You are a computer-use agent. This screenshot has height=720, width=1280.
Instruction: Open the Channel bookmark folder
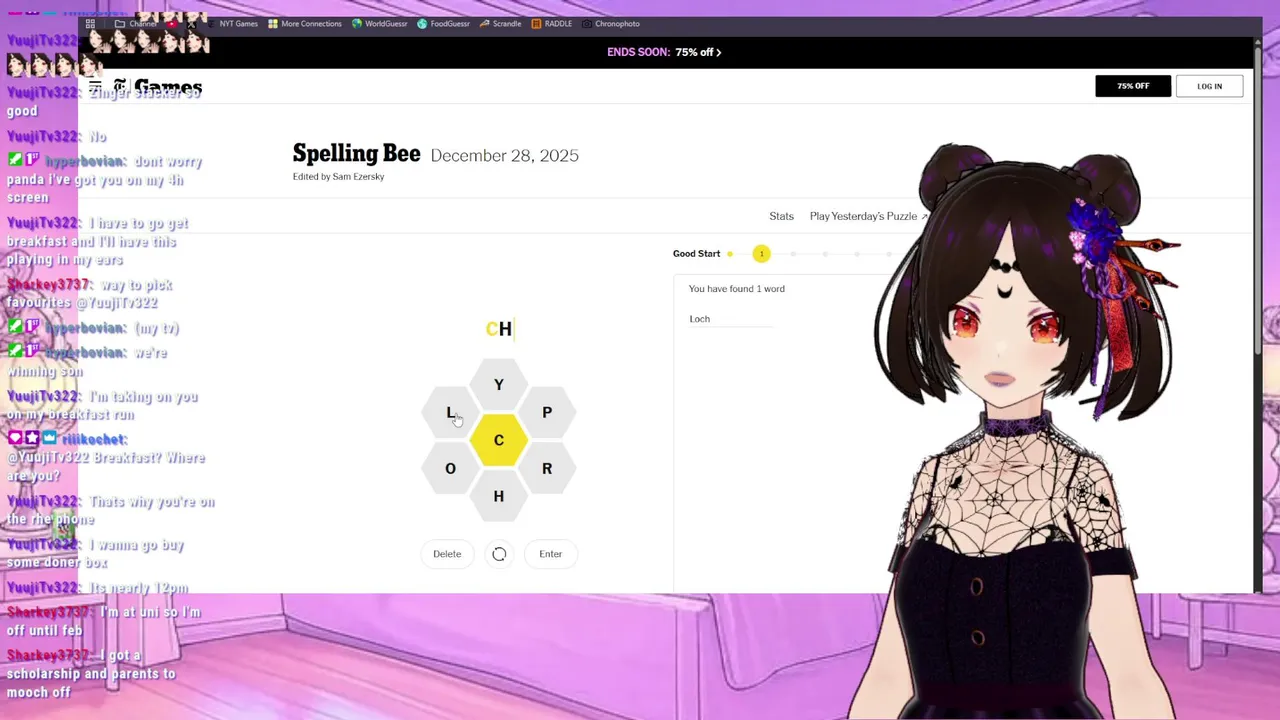136,23
